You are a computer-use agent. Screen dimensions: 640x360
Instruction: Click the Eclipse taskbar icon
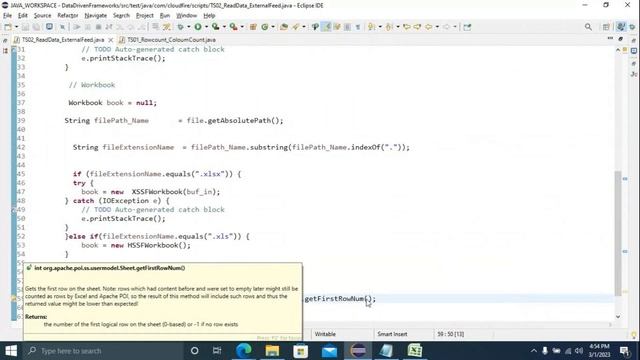pos(358,351)
